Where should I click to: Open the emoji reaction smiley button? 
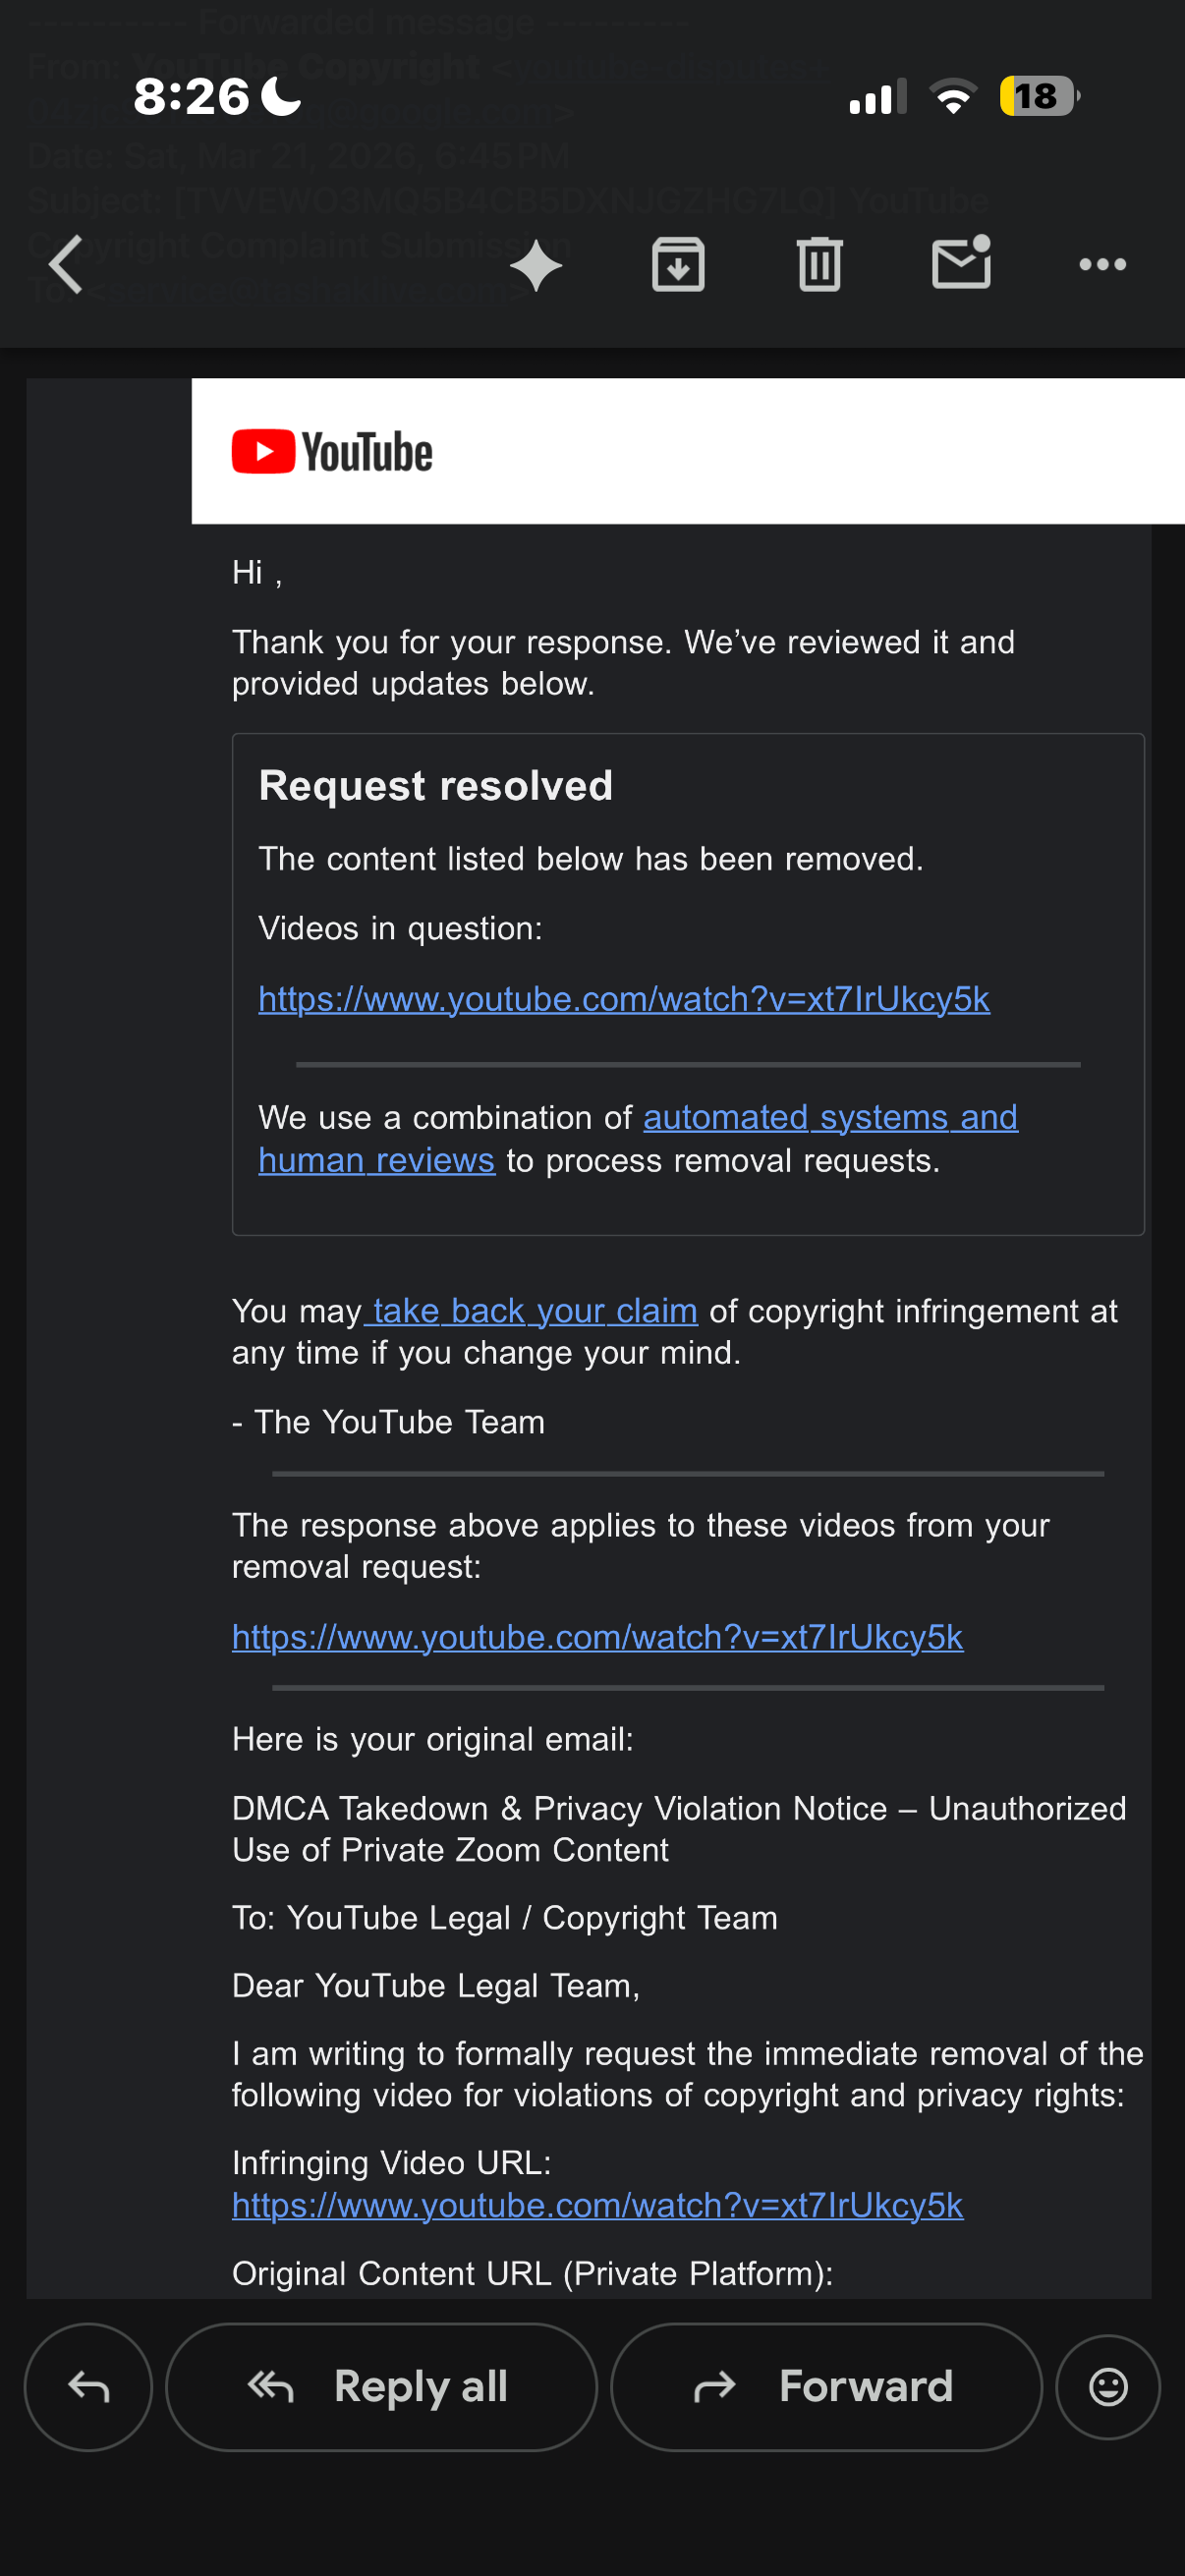point(1108,2386)
